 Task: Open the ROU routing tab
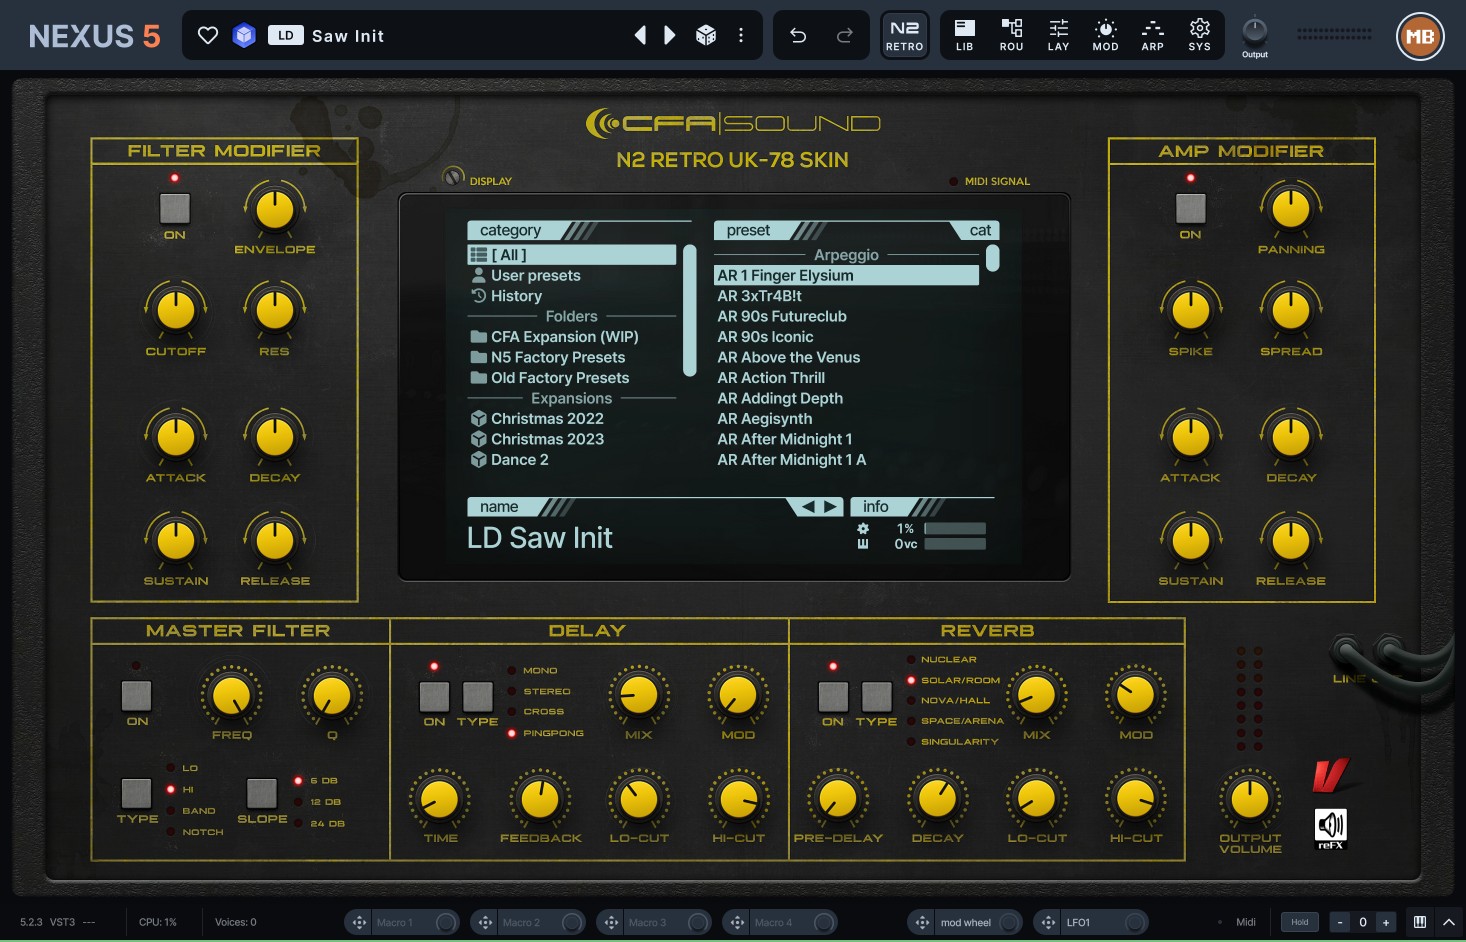point(1011,35)
